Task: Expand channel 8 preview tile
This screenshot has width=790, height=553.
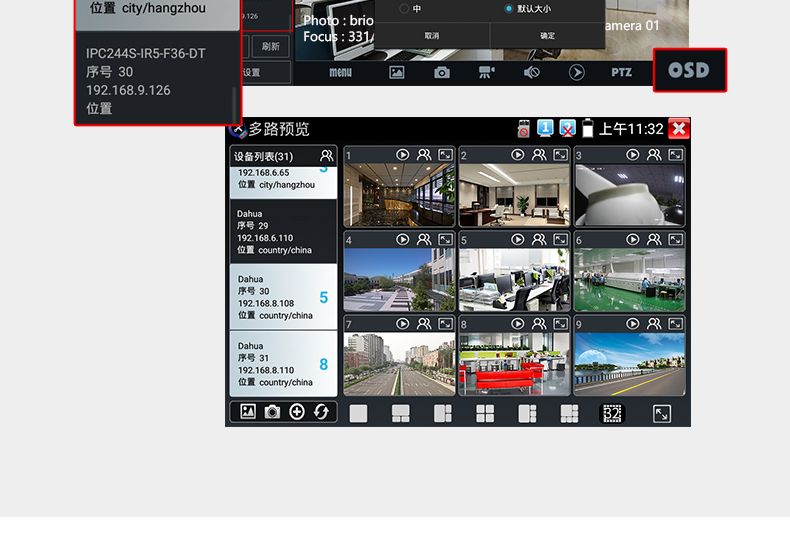Action: 560,323
